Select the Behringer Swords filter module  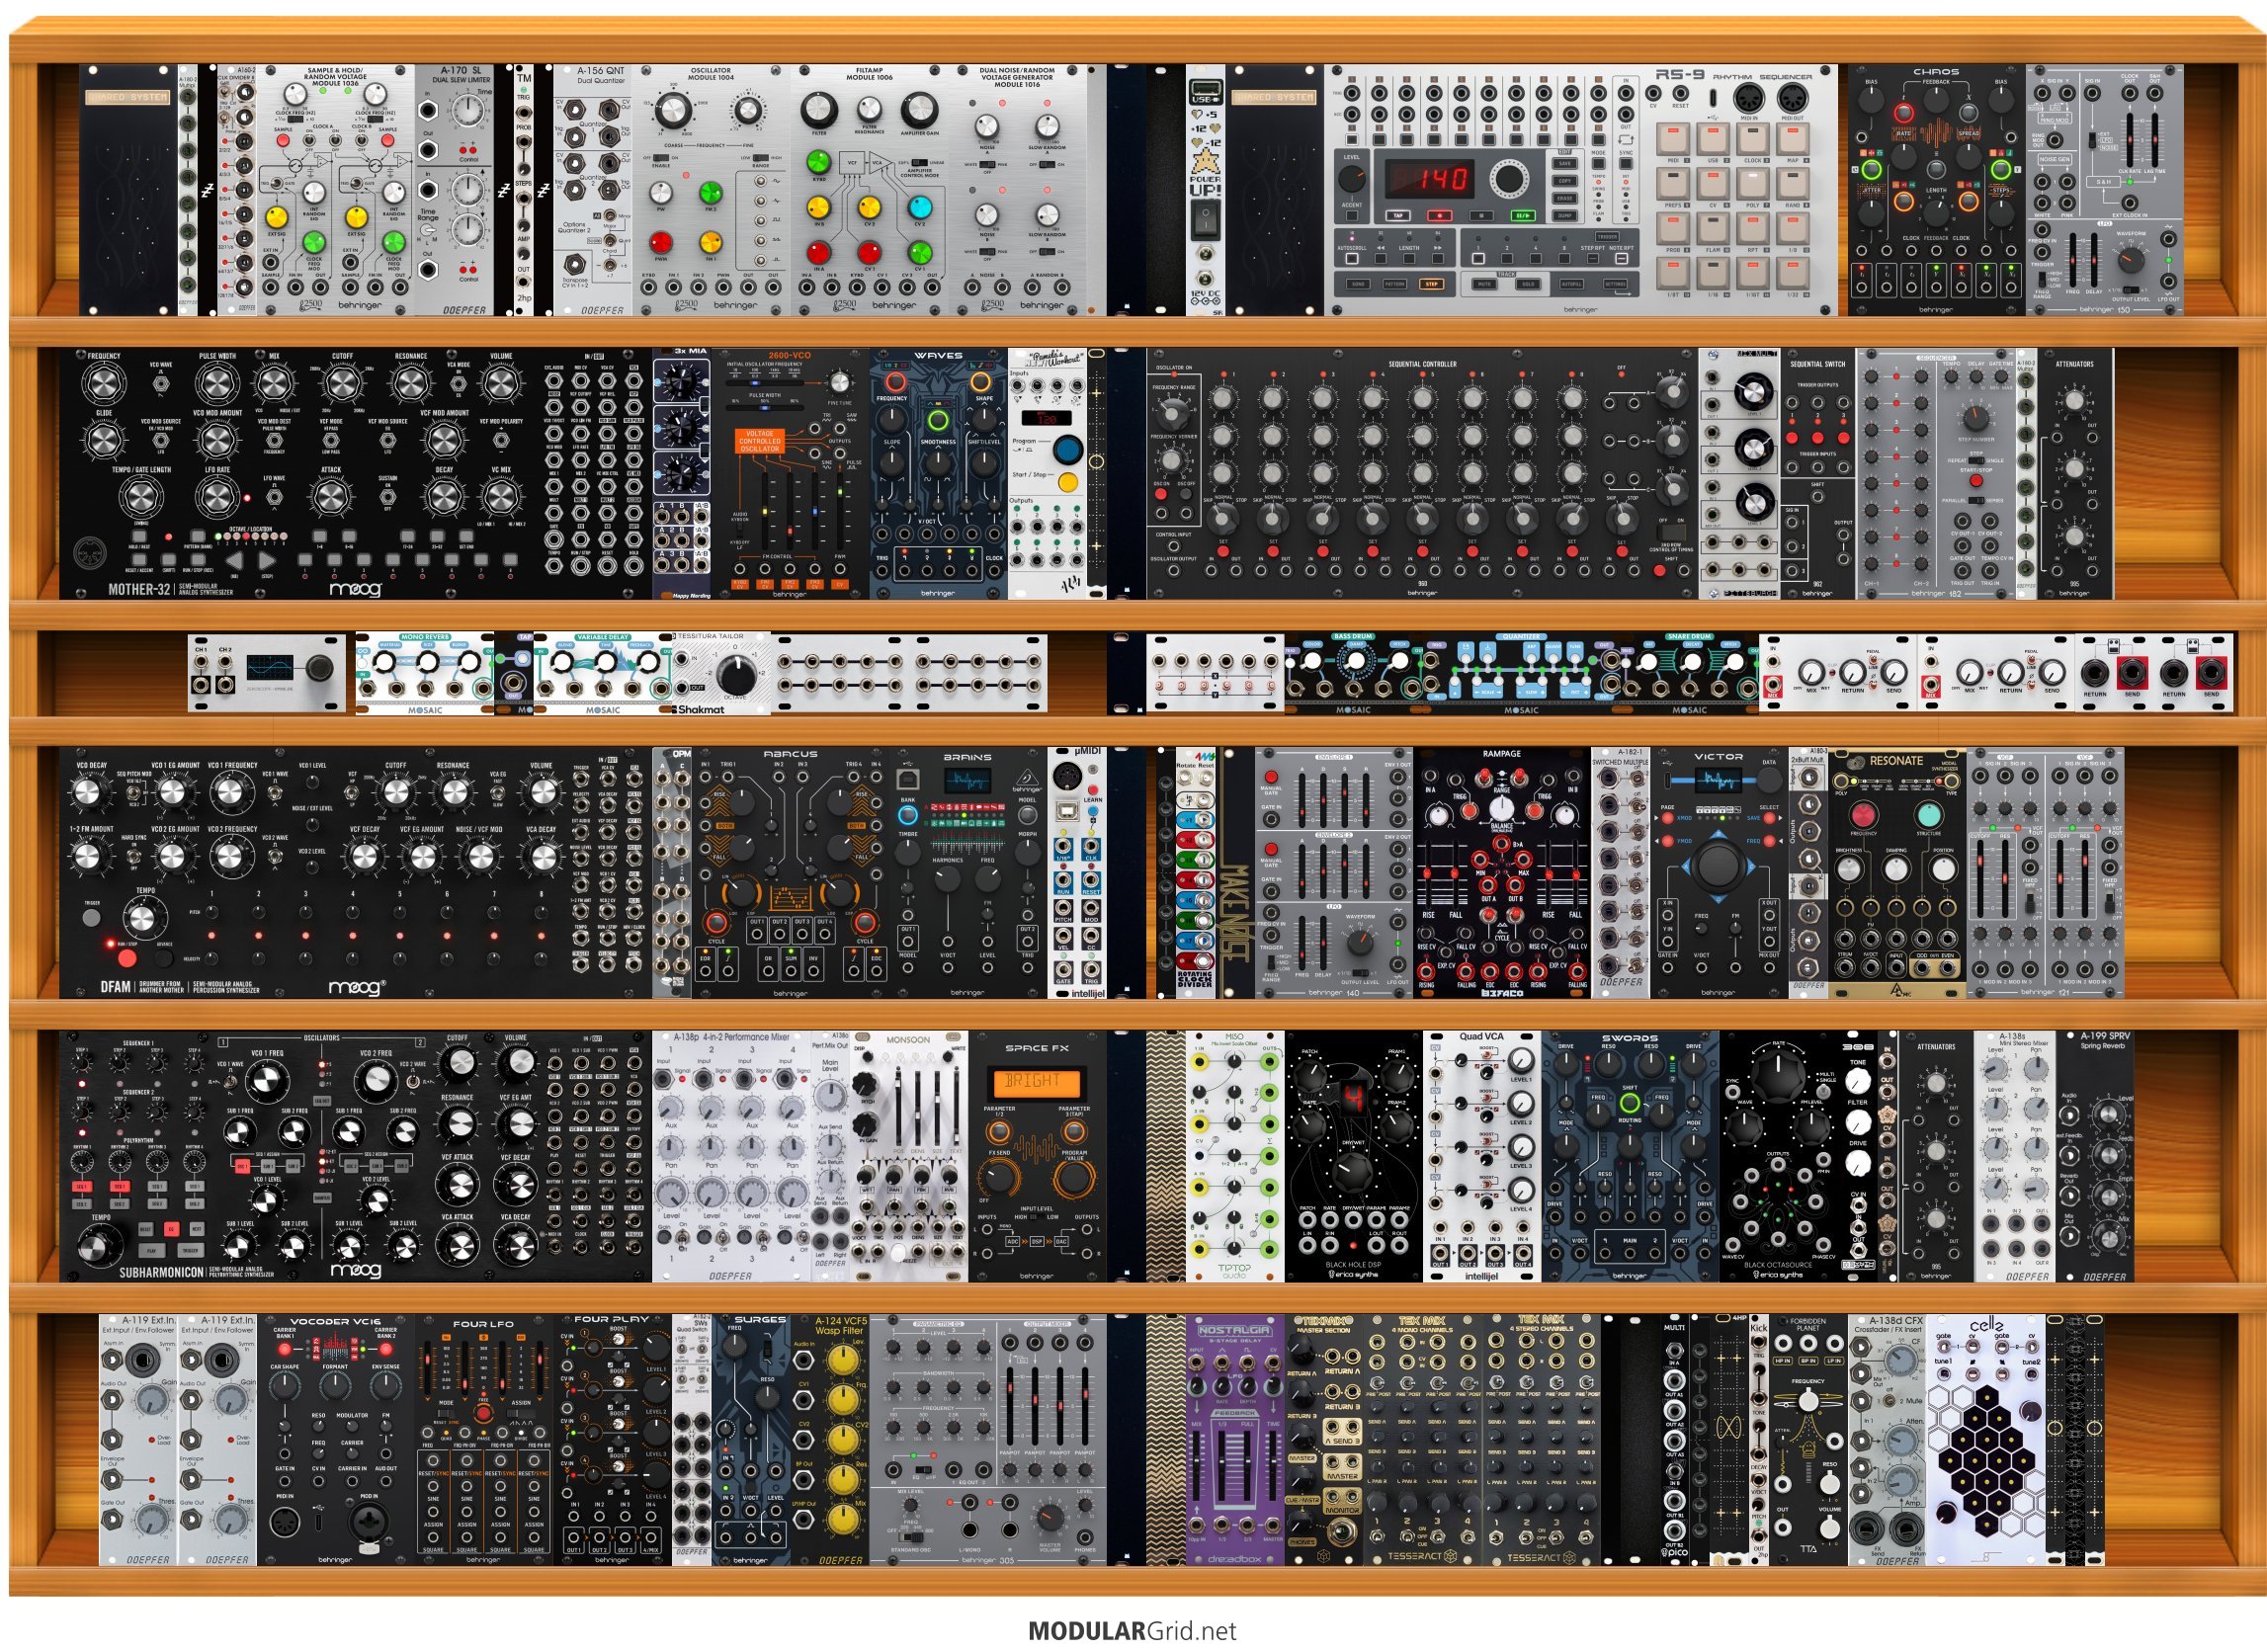click(1630, 1156)
